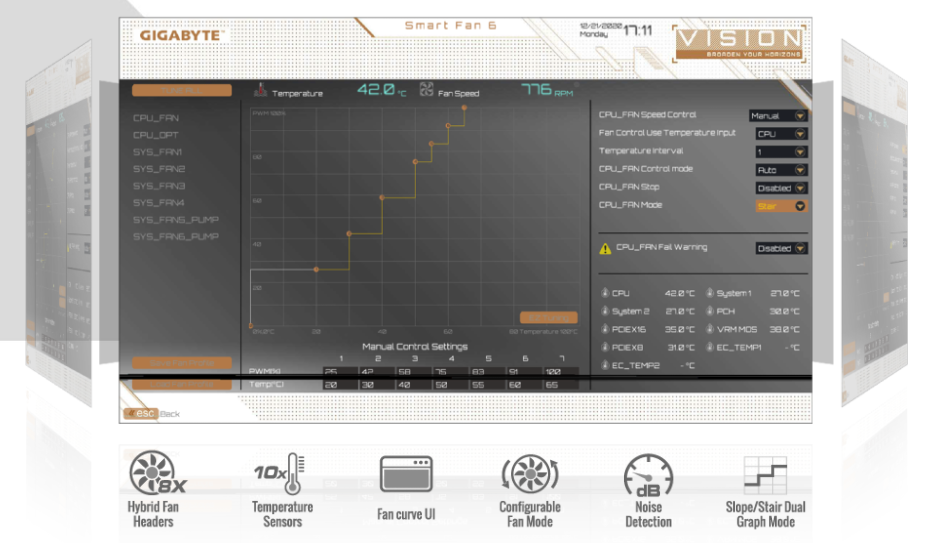Select SYS_FAN5_PUMP in the fan list
Screen dimensions: 933x543
[x=176, y=219]
